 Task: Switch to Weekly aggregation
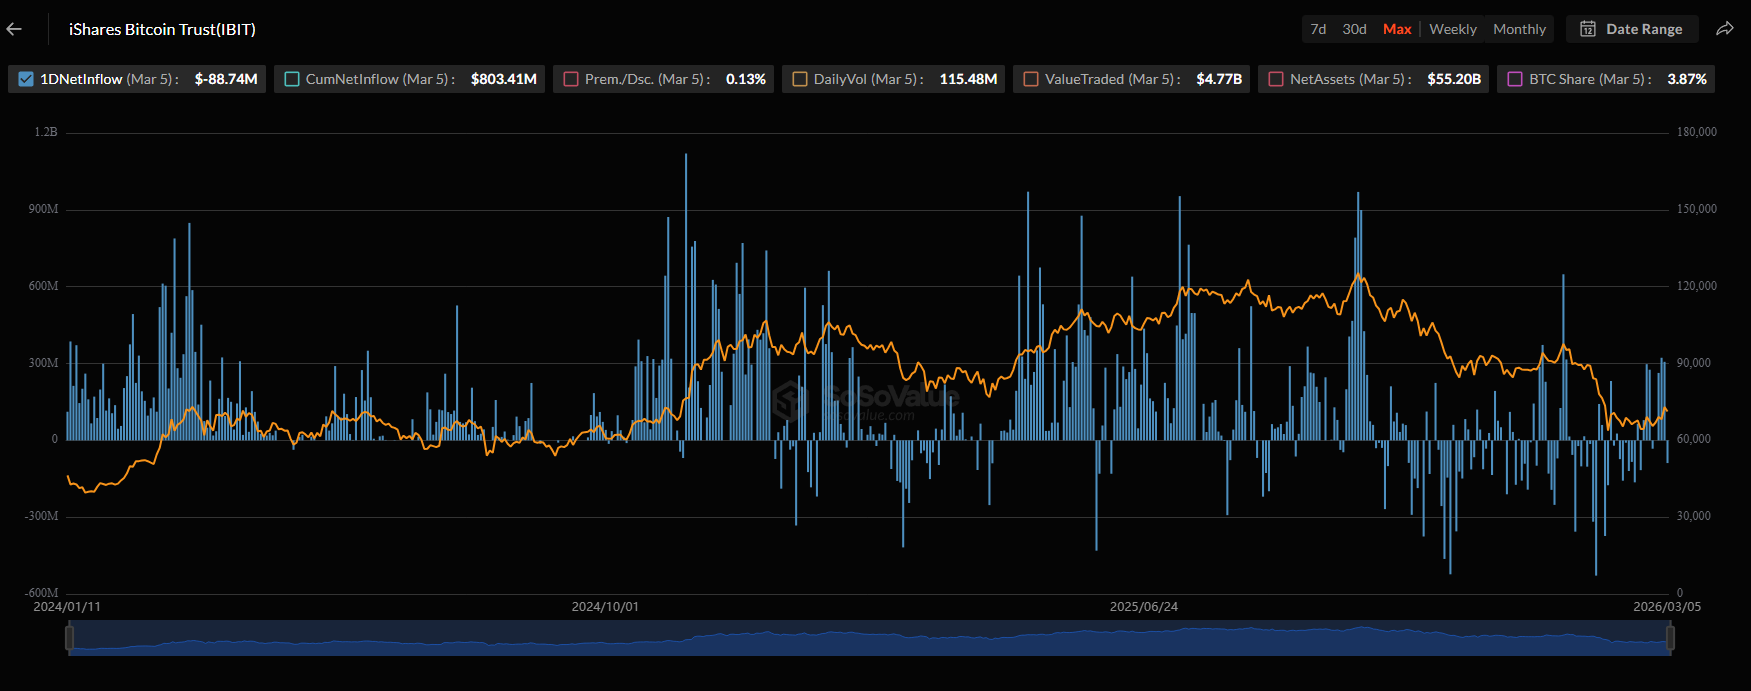(x=1452, y=29)
